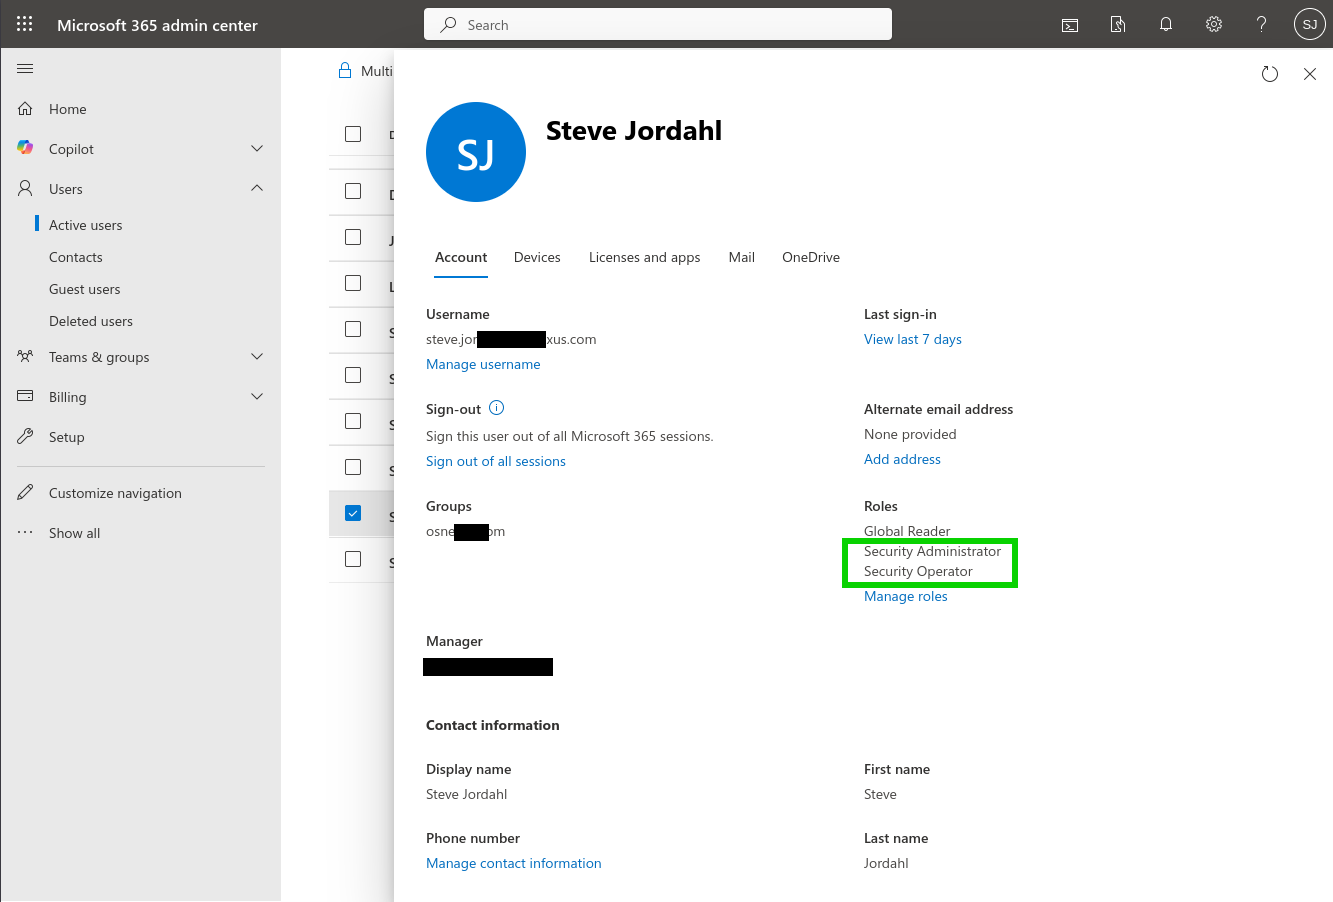Open the settings gear in header

pyautogui.click(x=1214, y=25)
